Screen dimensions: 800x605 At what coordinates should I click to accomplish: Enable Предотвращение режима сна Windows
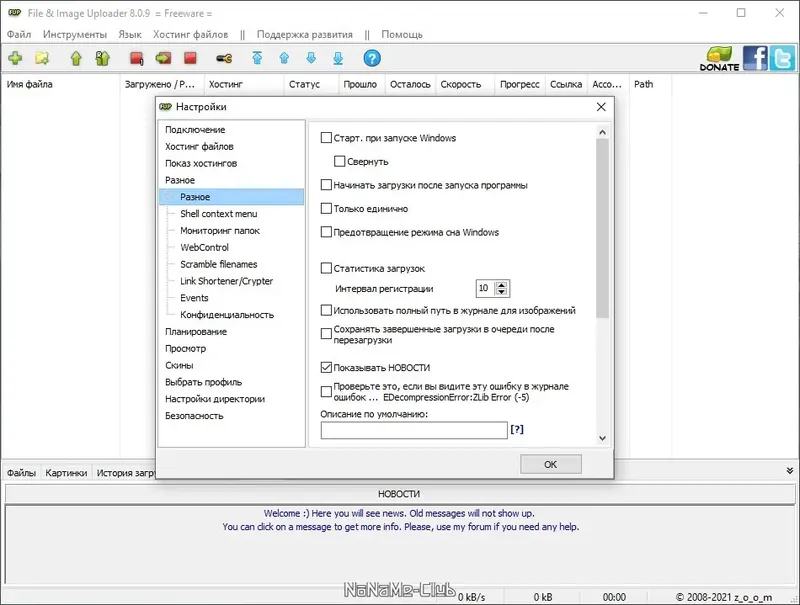pyautogui.click(x=326, y=232)
